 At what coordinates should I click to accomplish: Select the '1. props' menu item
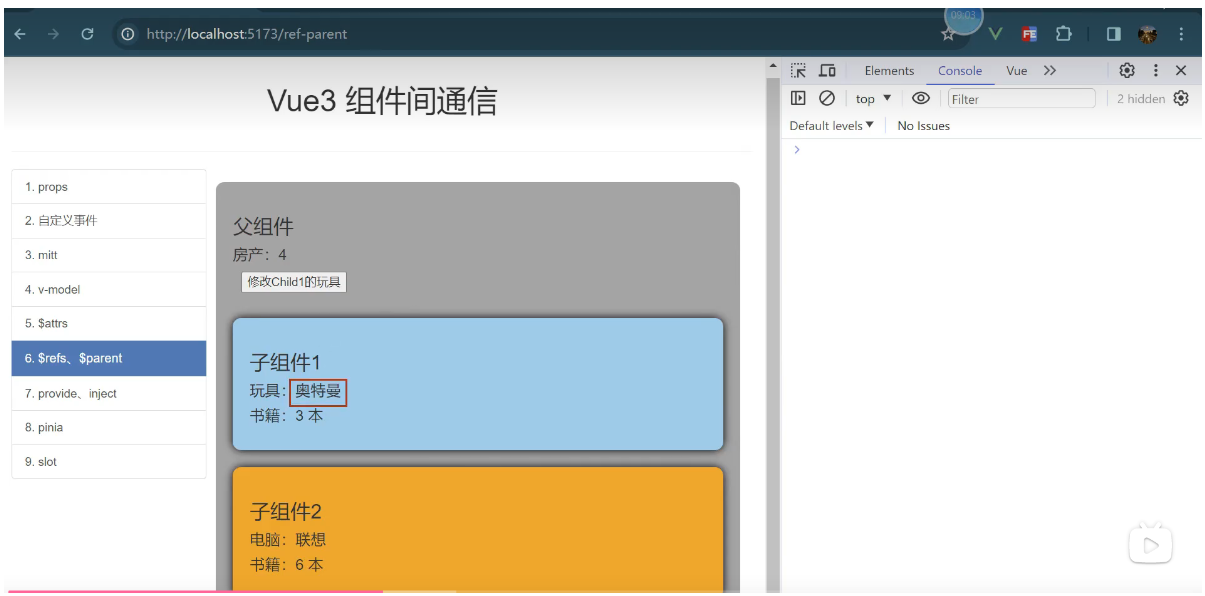(x=109, y=187)
